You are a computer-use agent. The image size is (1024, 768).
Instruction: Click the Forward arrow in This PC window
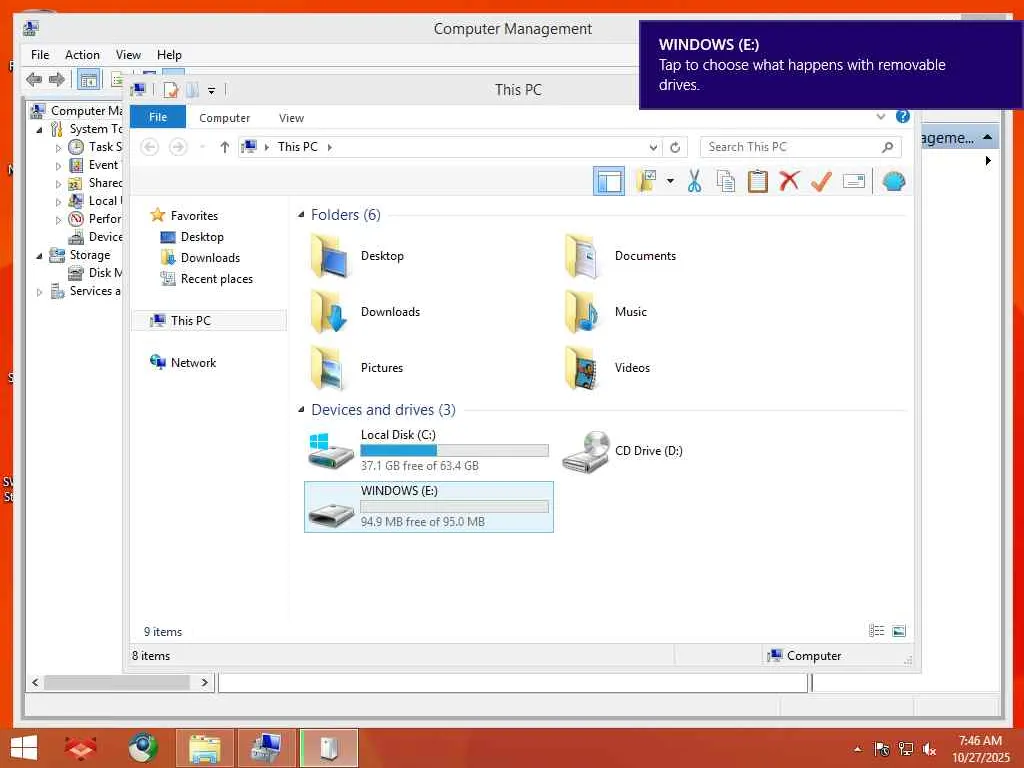[x=178, y=147]
